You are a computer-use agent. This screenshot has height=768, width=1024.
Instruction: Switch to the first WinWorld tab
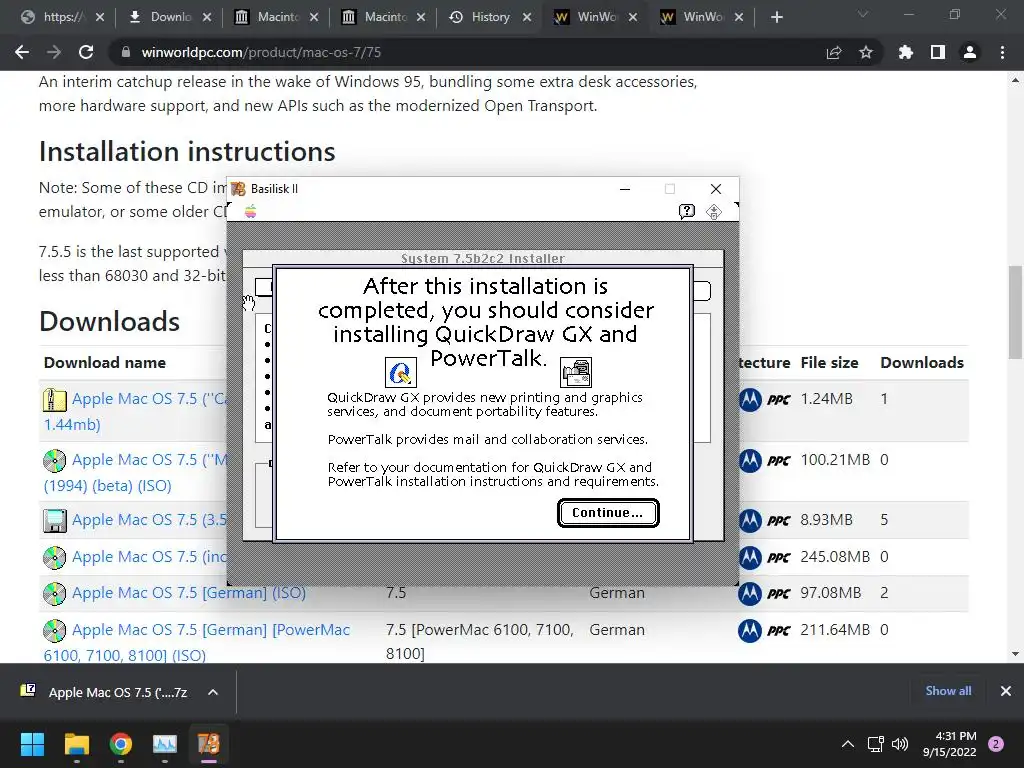pyautogui.click(x=596, y=17)
